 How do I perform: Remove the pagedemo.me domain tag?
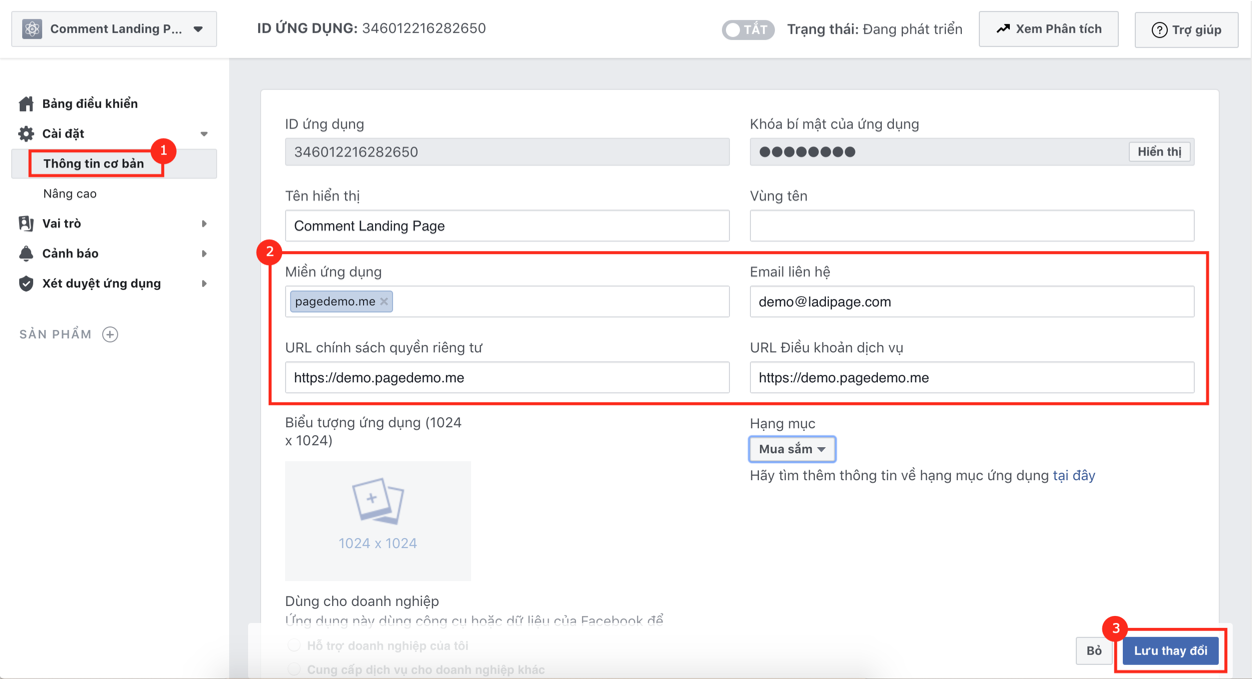(x=384, y=301)
